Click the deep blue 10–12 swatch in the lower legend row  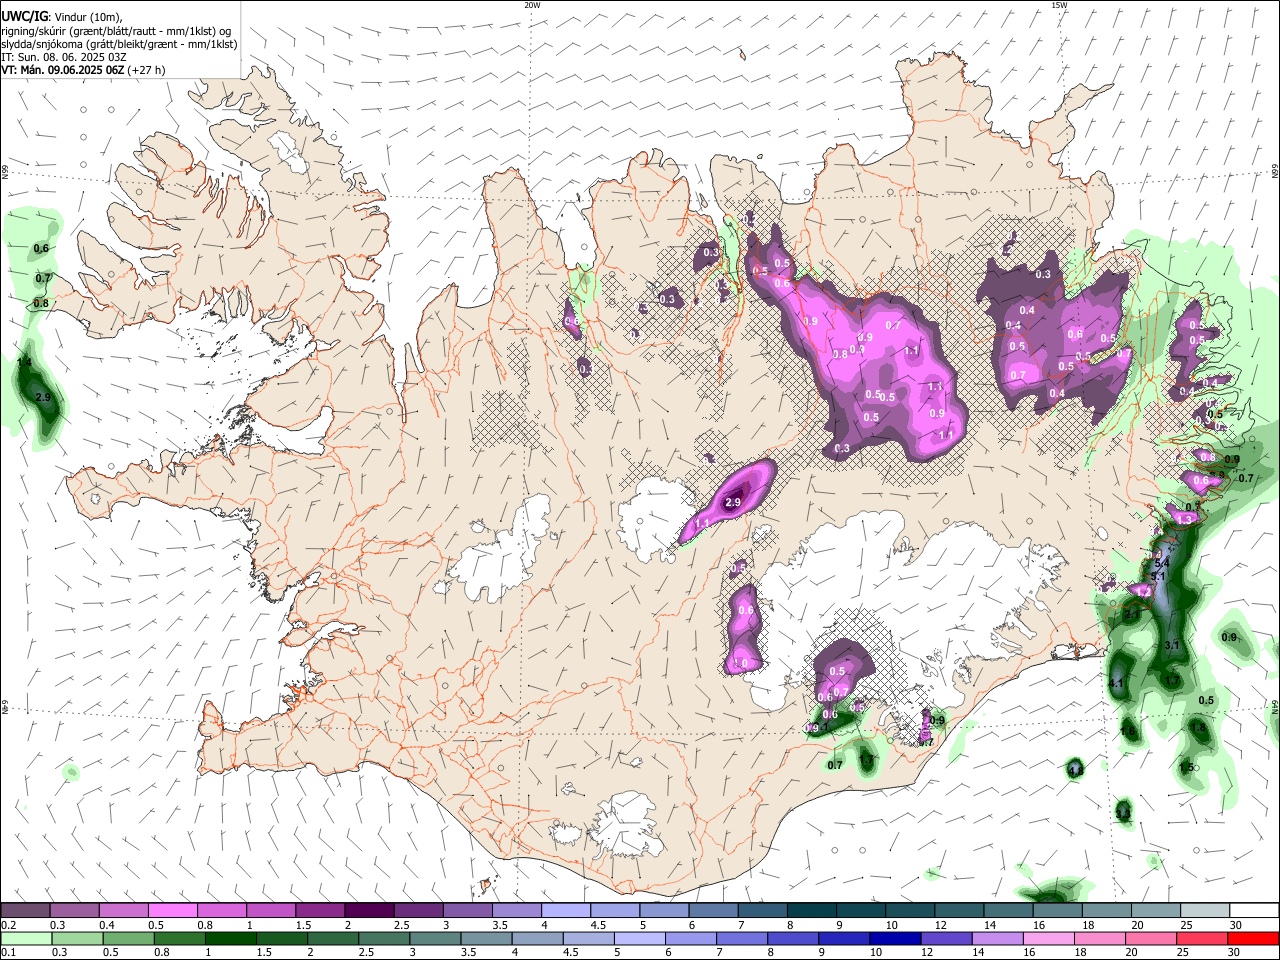coord(895,938)
